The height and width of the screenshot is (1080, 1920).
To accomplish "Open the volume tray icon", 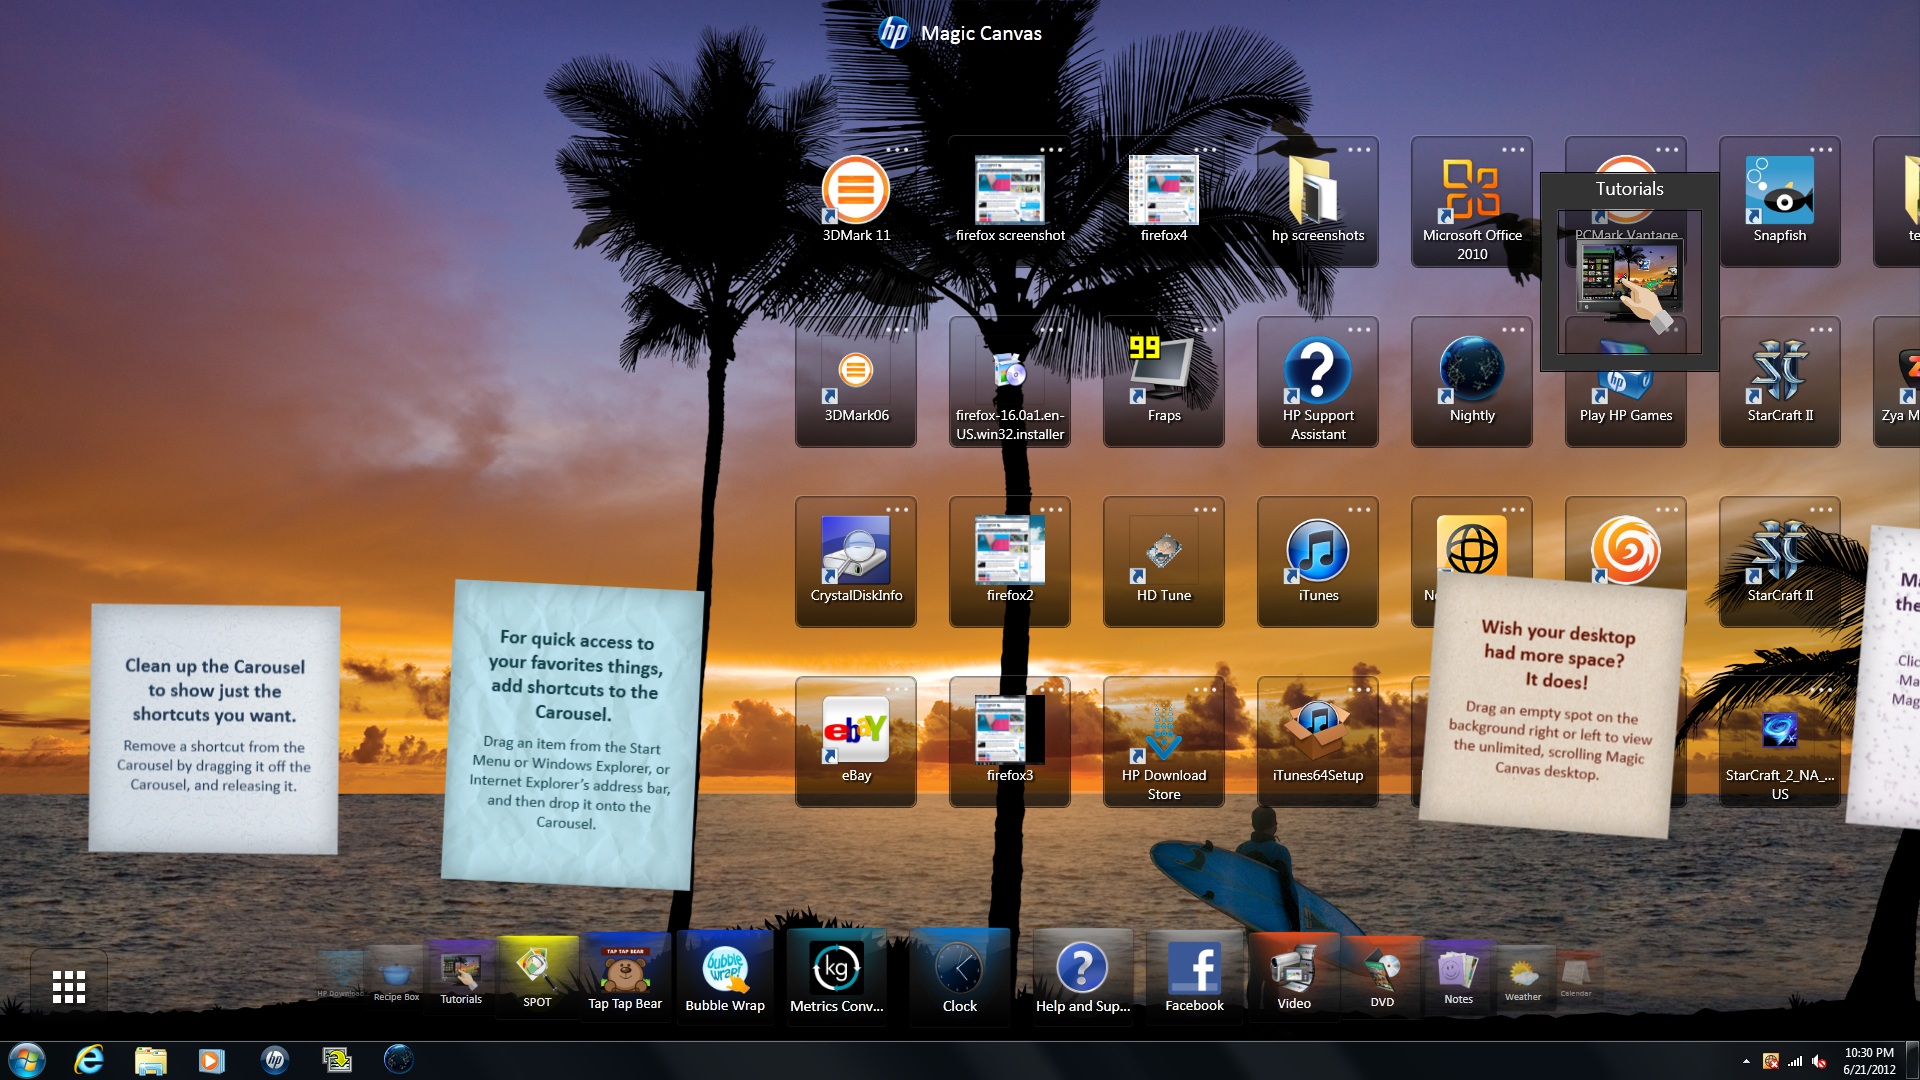I will pos(1819,1061).
